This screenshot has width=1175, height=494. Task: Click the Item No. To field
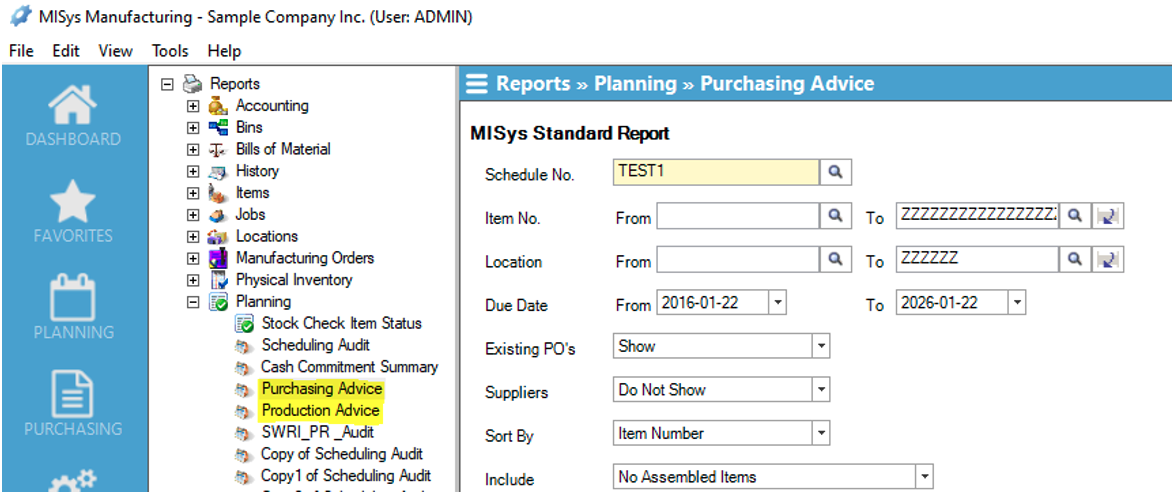coord(977,217)
